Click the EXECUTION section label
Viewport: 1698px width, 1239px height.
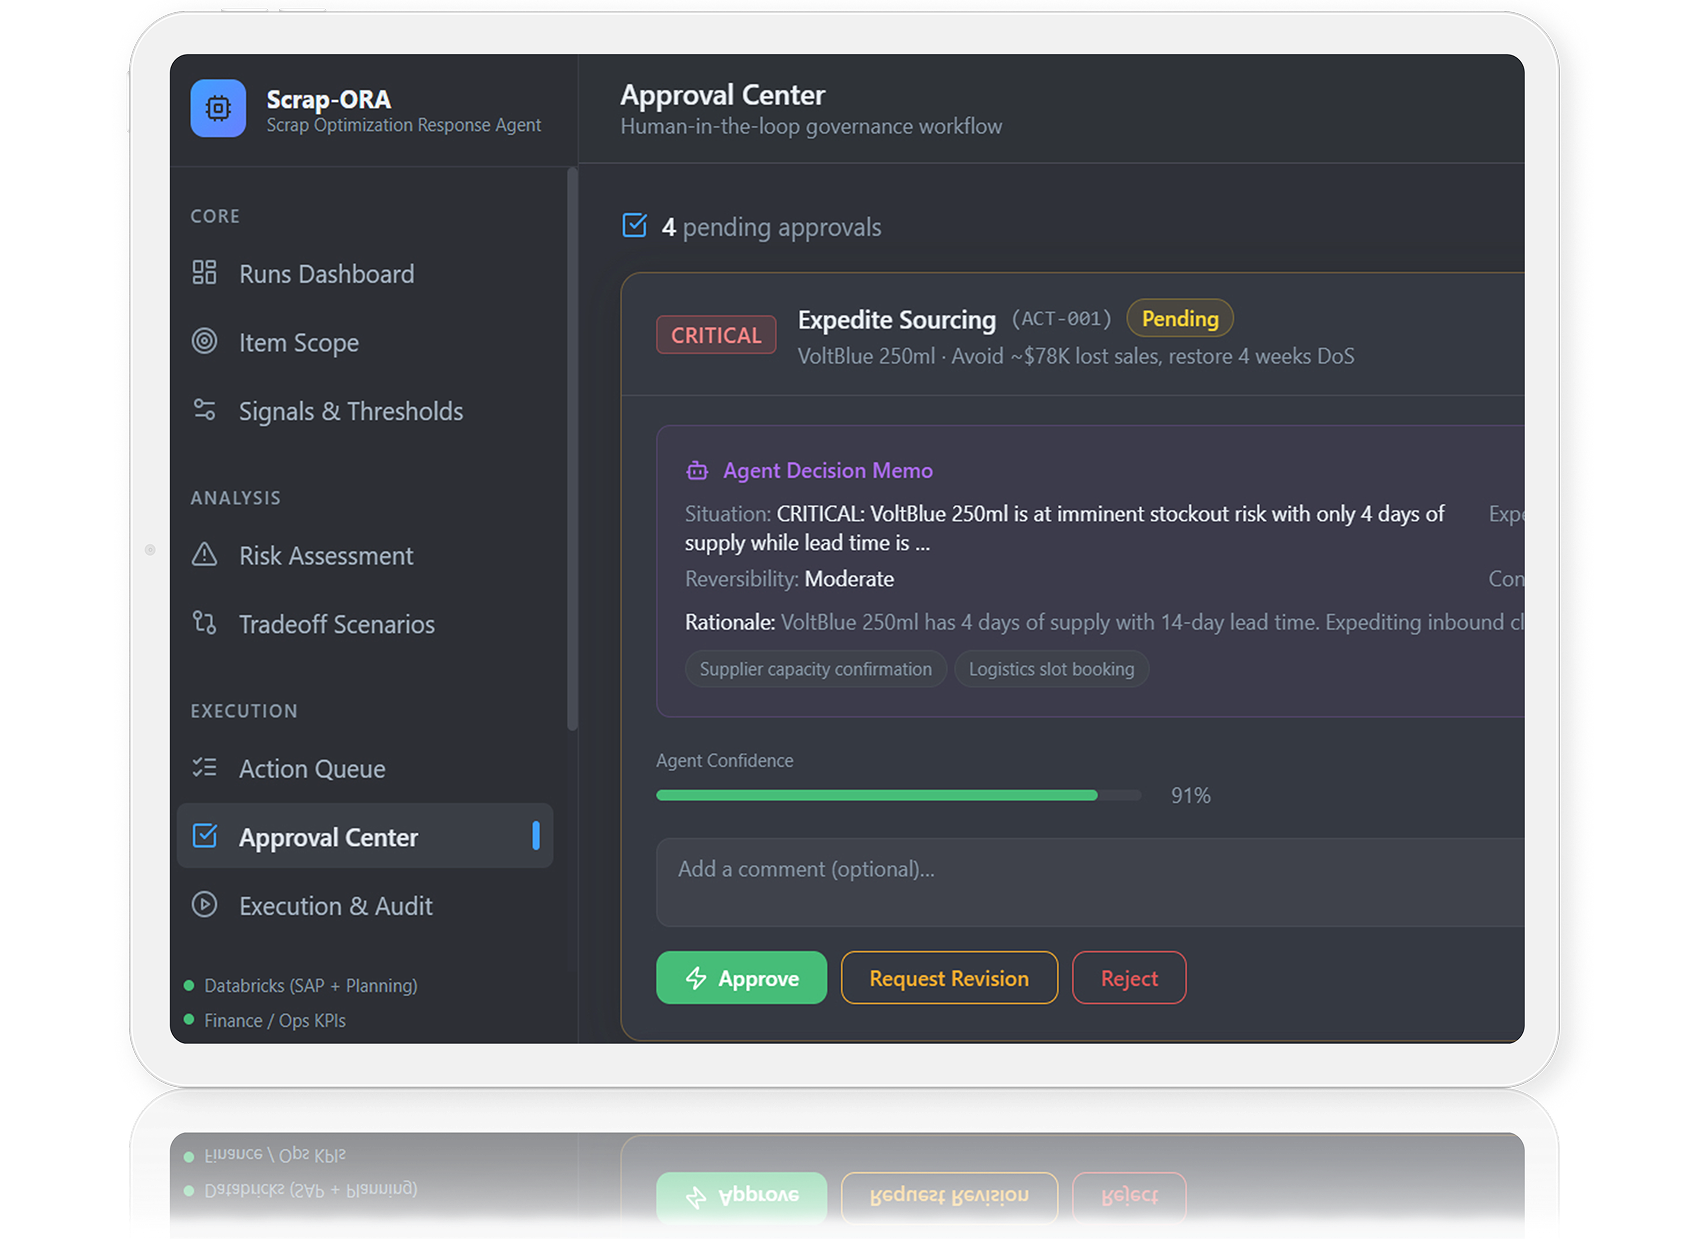point(244,711)
